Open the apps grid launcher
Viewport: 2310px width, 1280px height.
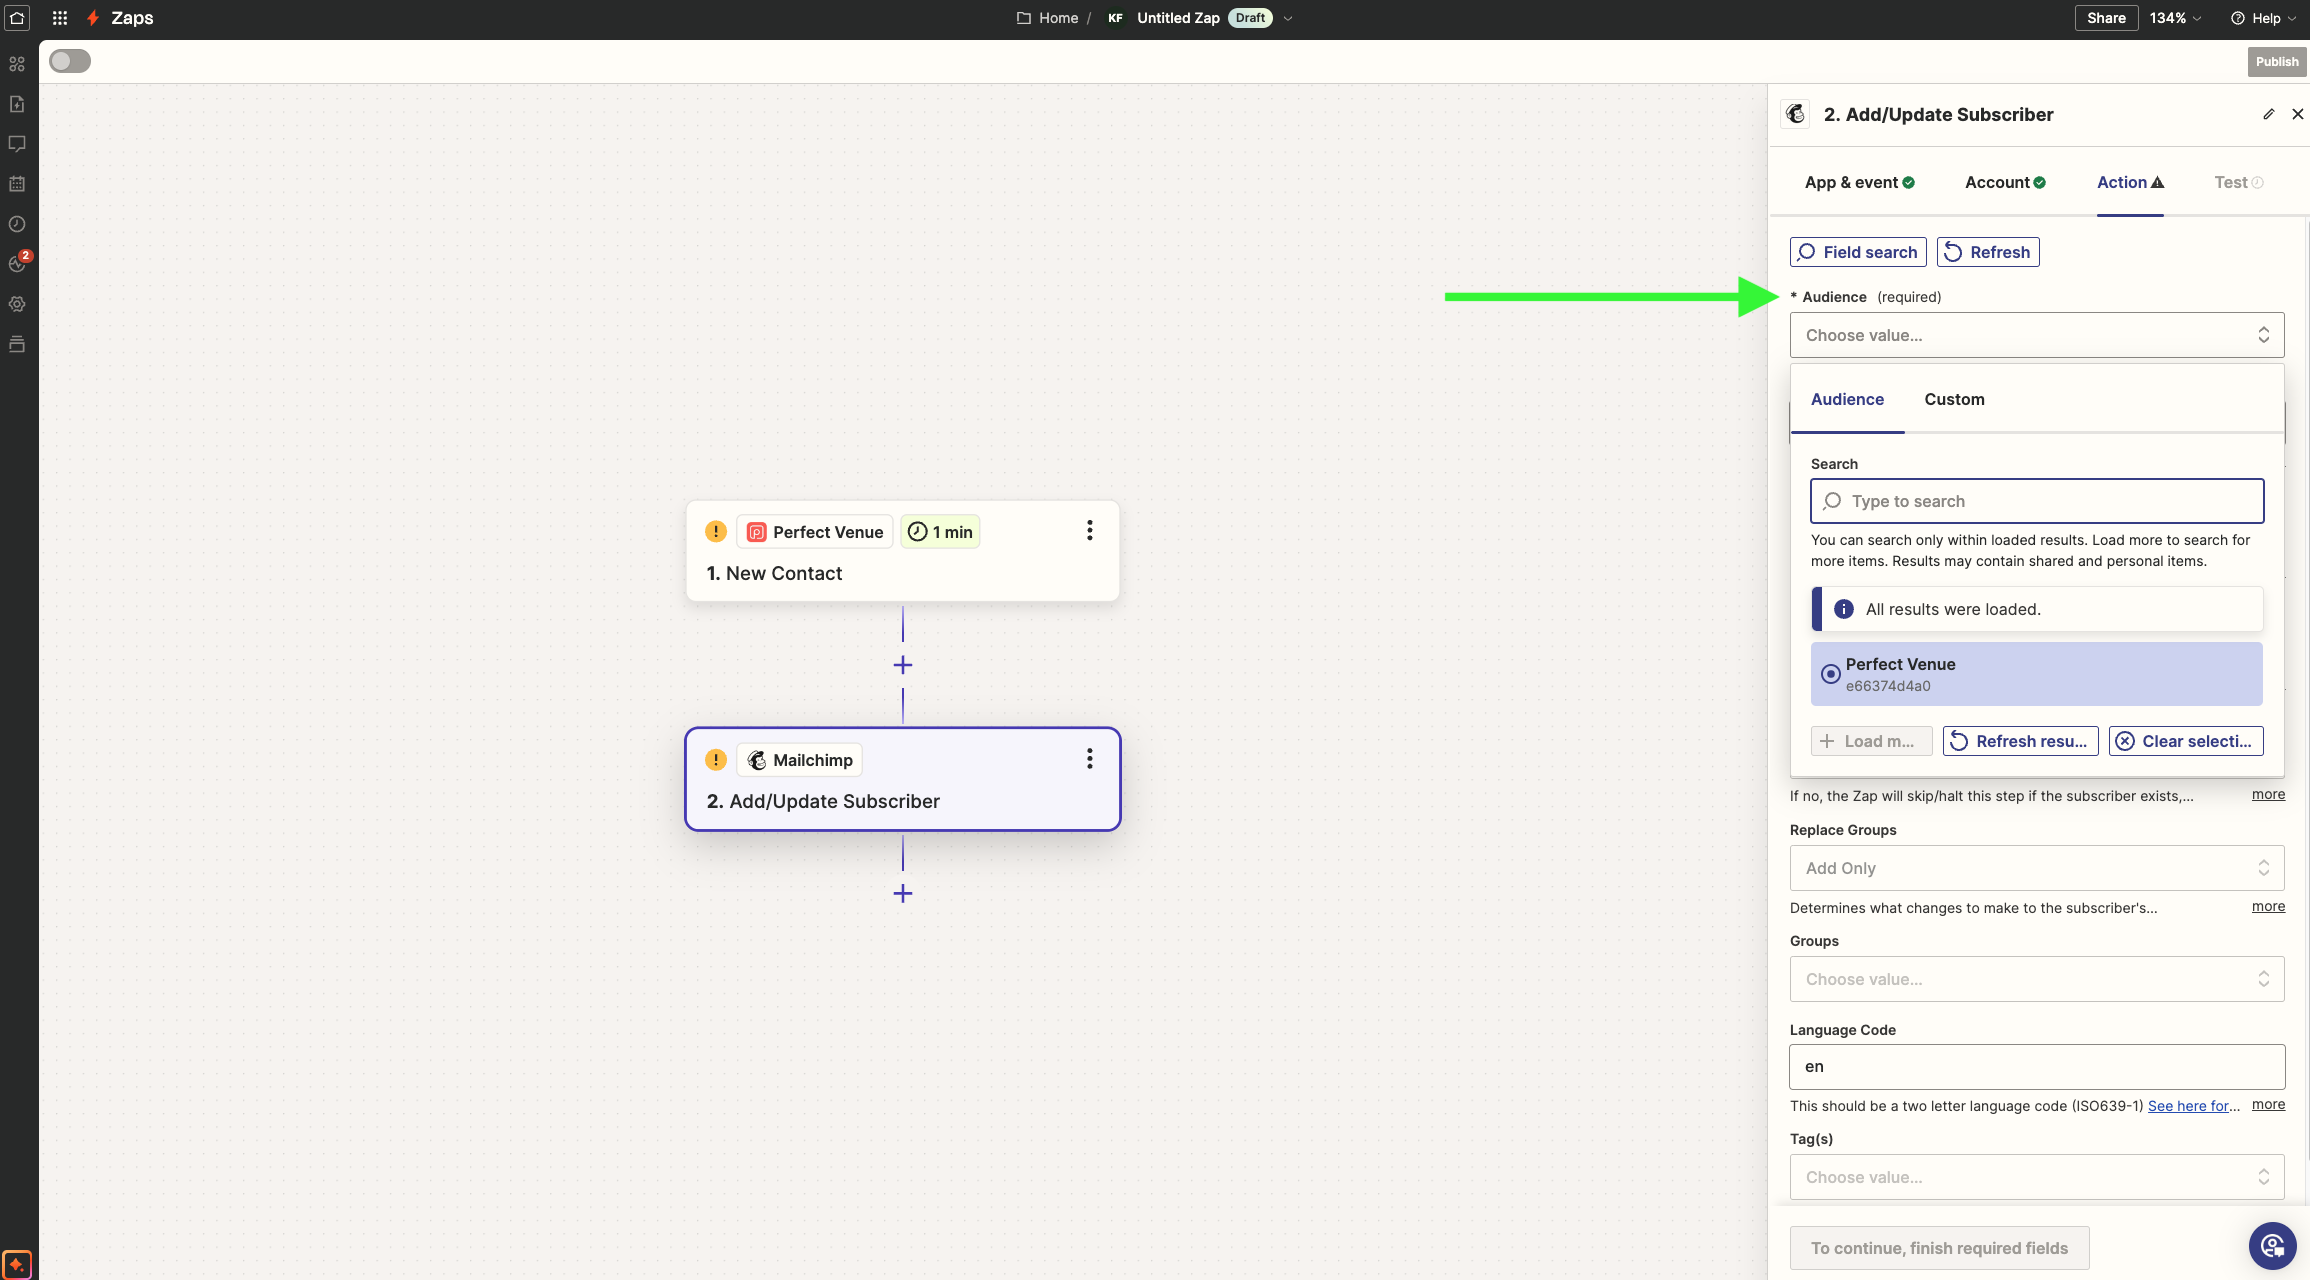[x=60, y=18]
